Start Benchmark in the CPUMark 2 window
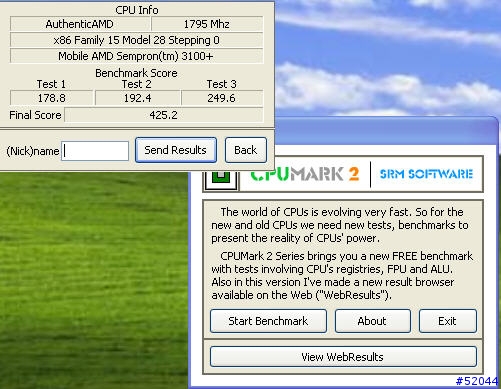Screen dimensions: 501x389 [268, 321]
